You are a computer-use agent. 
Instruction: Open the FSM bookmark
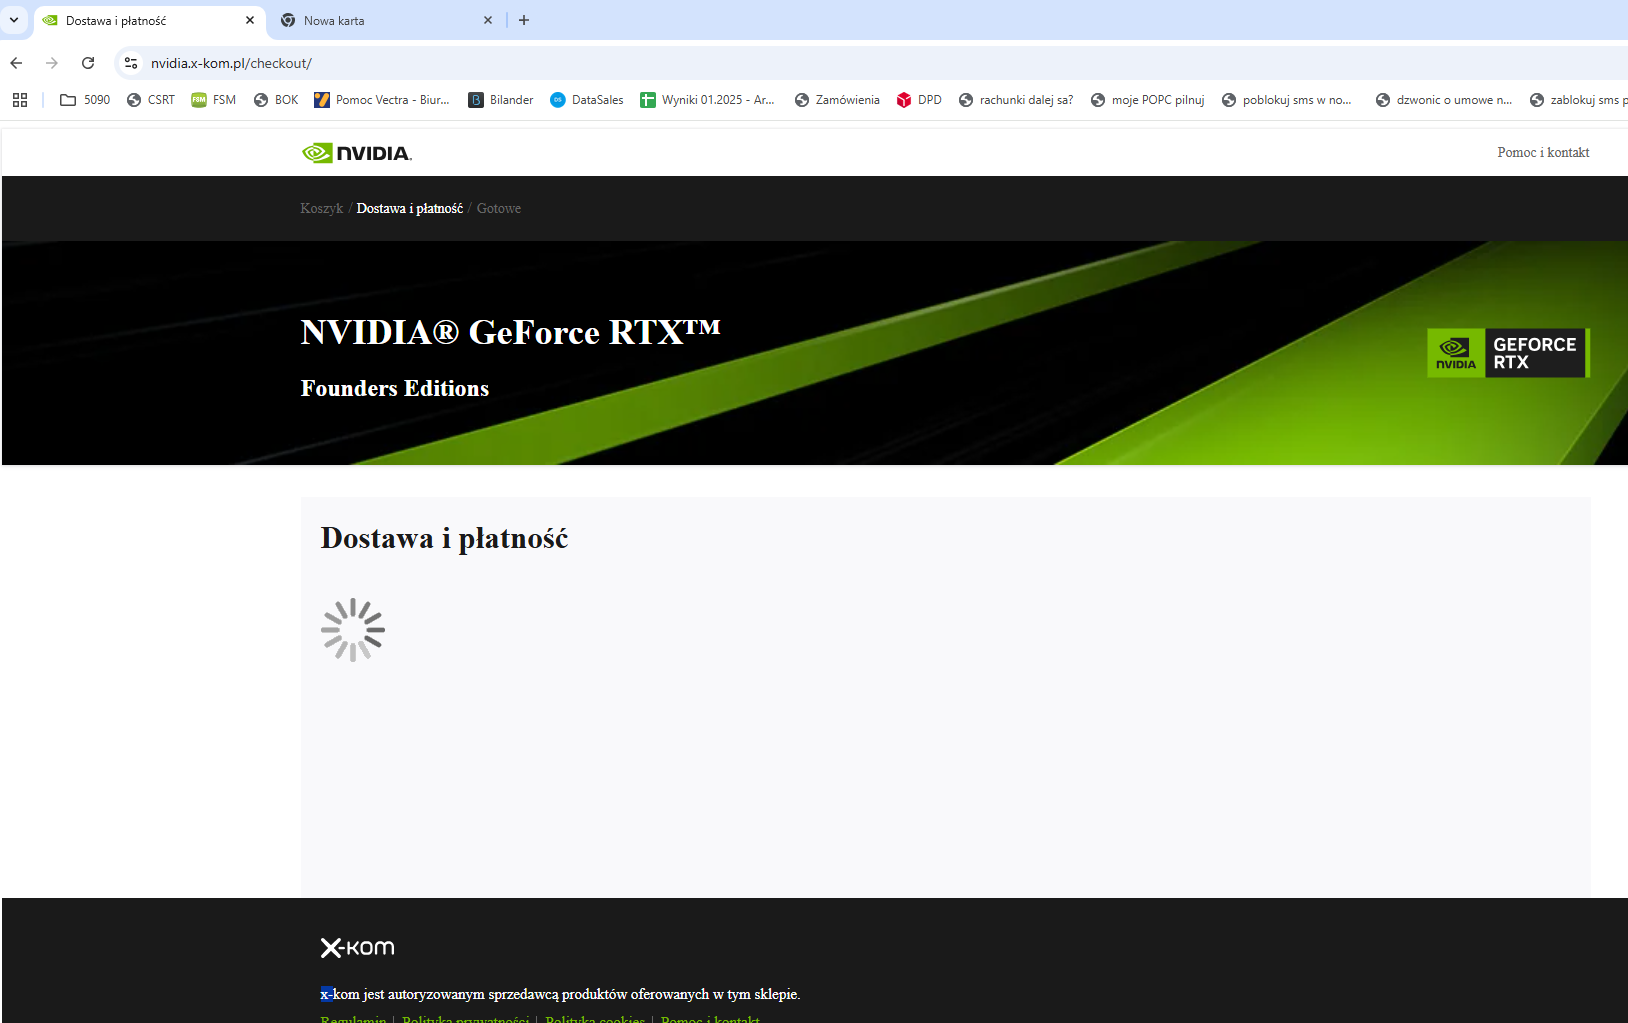click(x=214, y=100)
